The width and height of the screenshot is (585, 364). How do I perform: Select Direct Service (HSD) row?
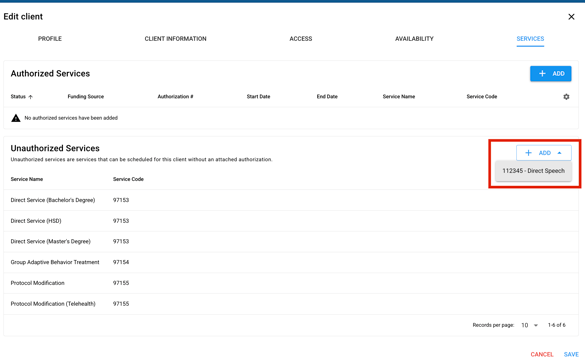tap(291, 221)
